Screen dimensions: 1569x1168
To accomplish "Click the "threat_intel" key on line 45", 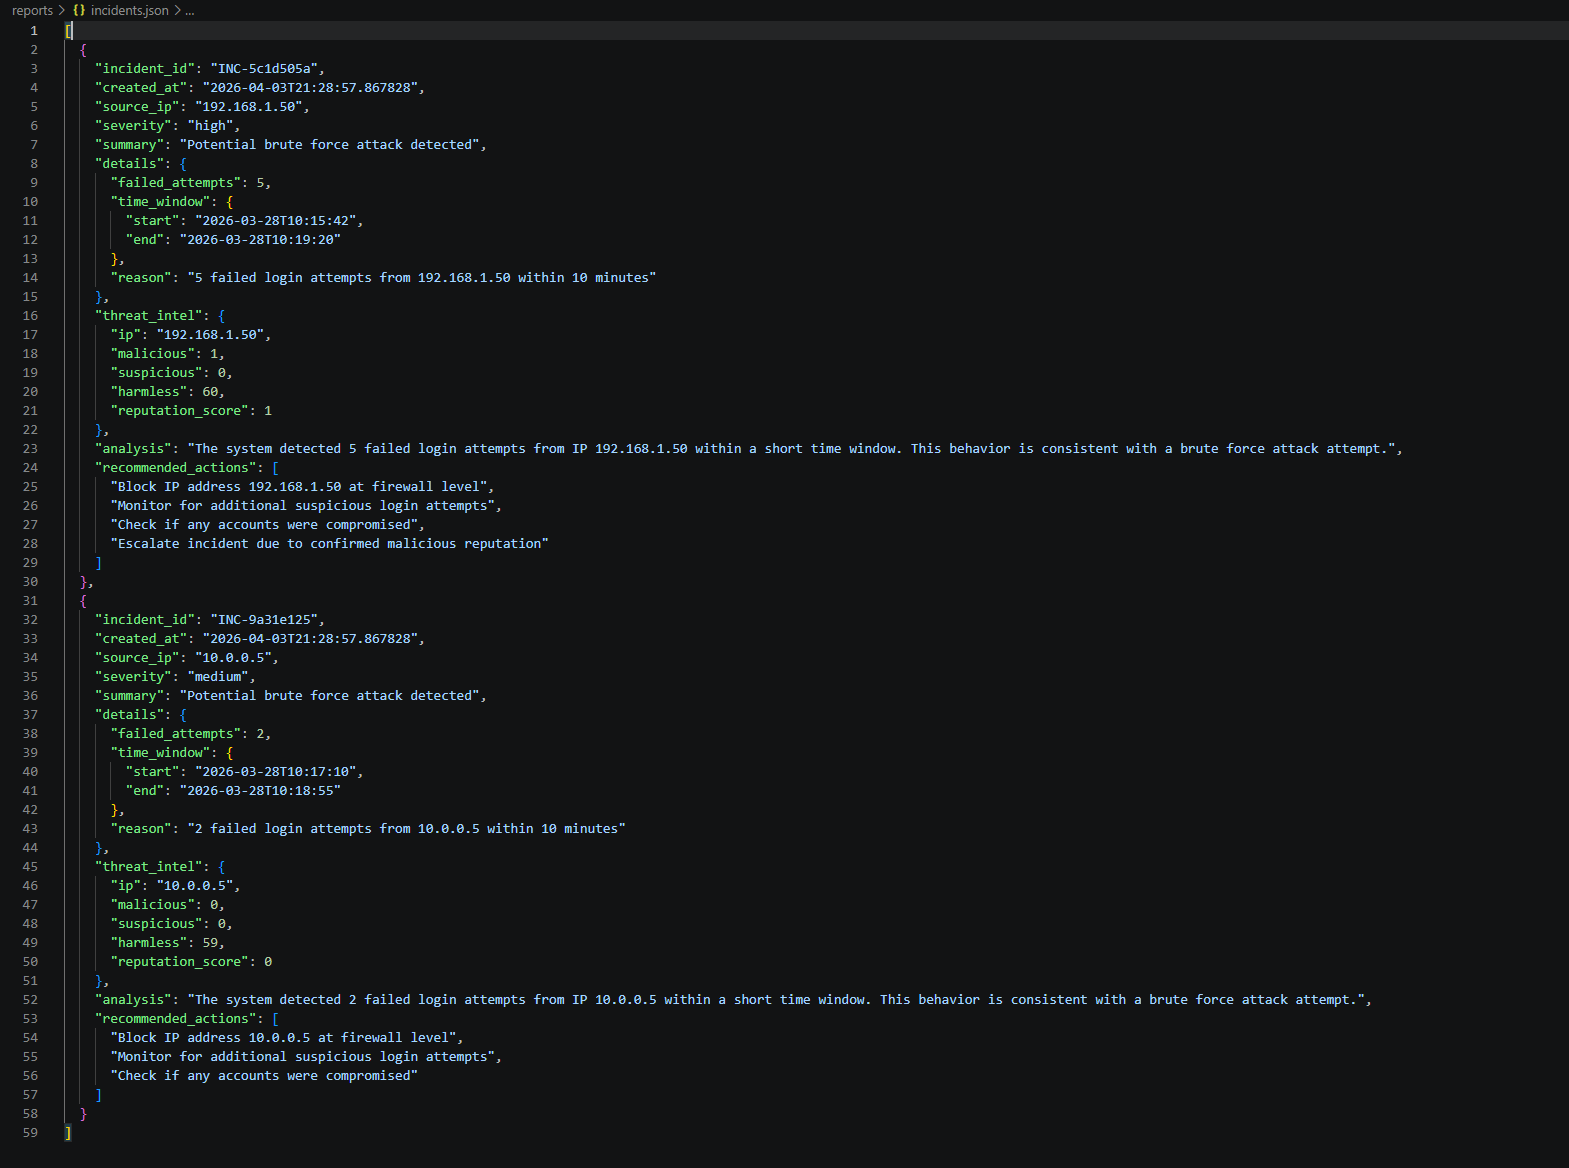I will tap(149, 866).
